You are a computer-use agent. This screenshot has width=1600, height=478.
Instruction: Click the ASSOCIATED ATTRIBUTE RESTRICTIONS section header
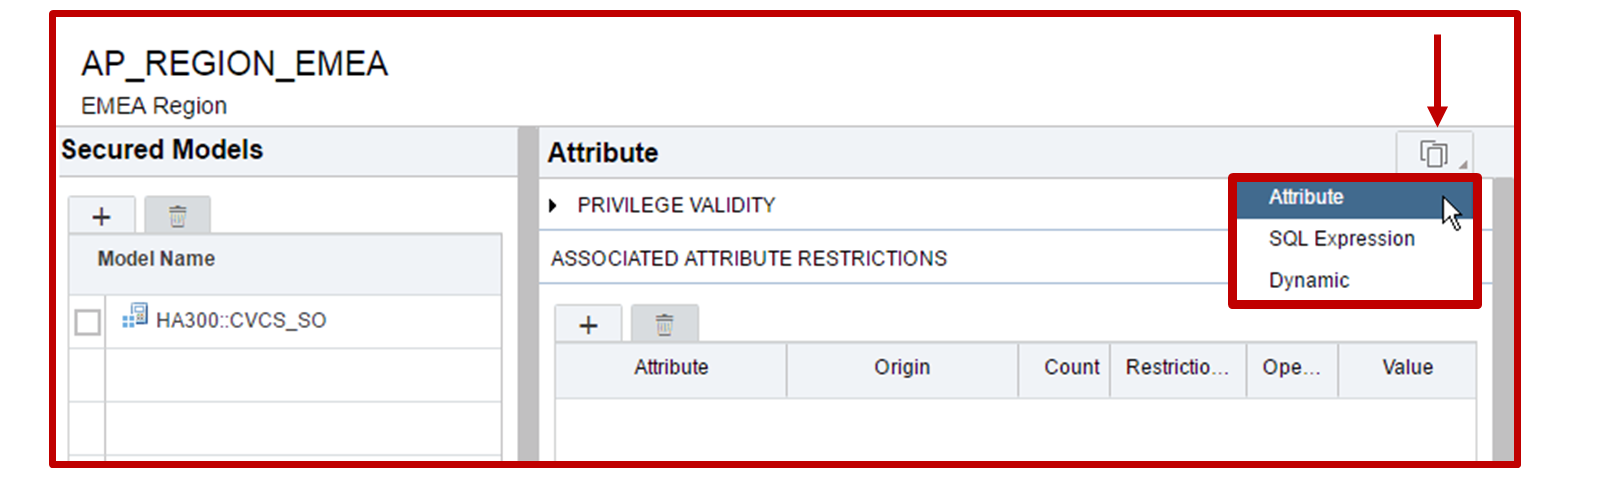[x=748, y=259]
